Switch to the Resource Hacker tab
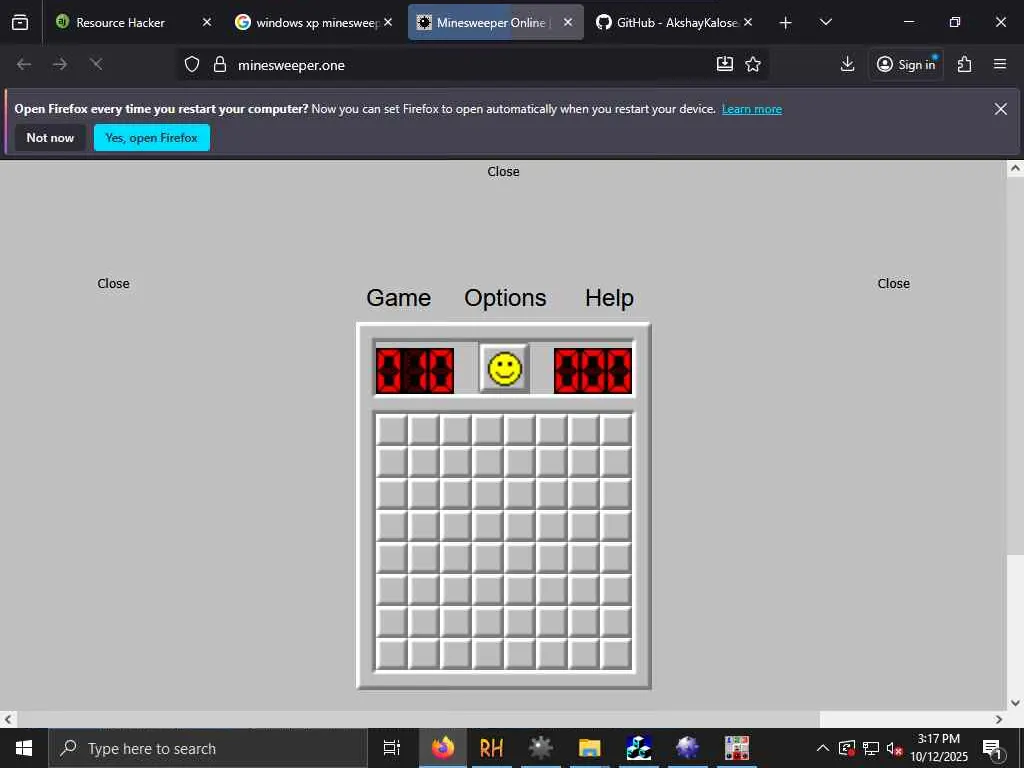 (x=120, y=22)
